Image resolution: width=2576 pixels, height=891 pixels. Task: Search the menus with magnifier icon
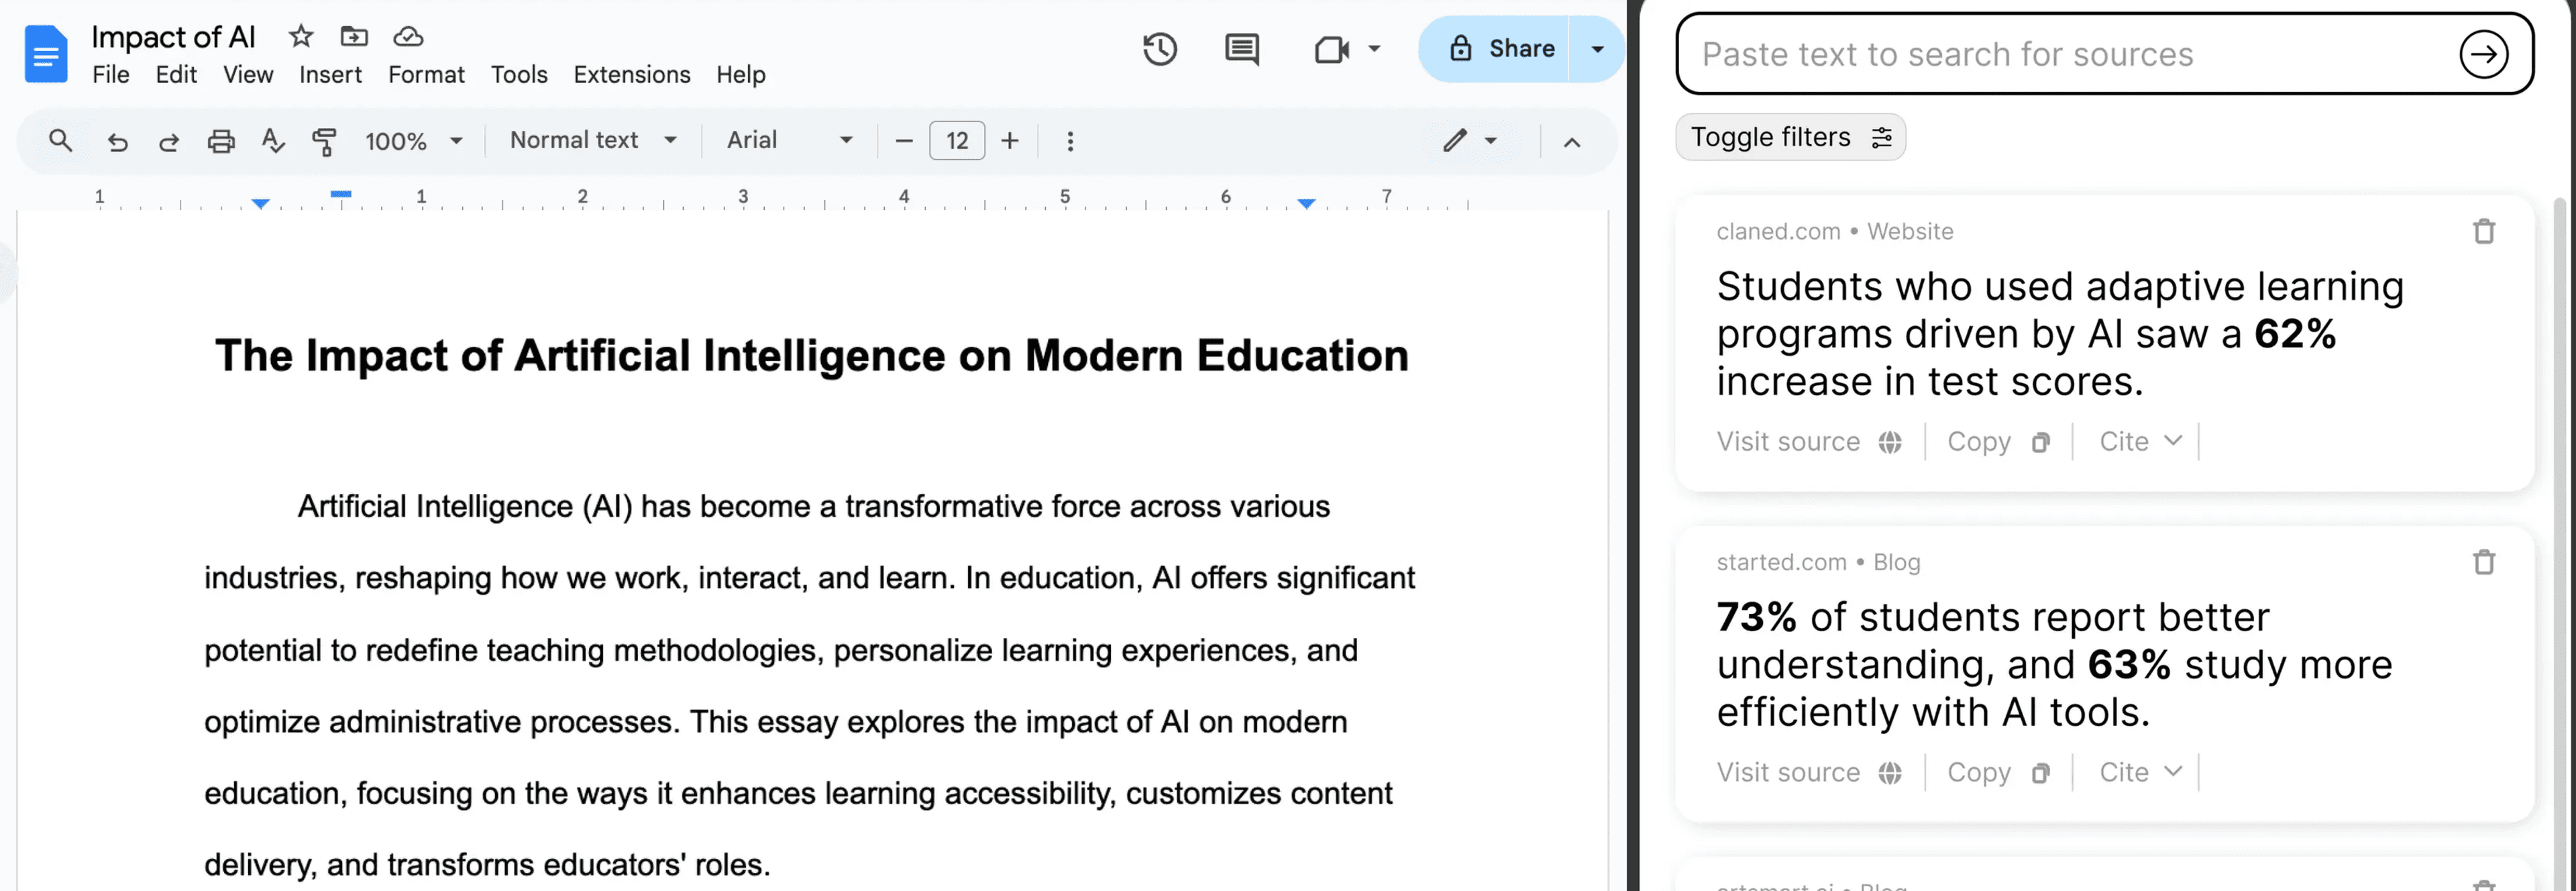click(x=61, y=141)
